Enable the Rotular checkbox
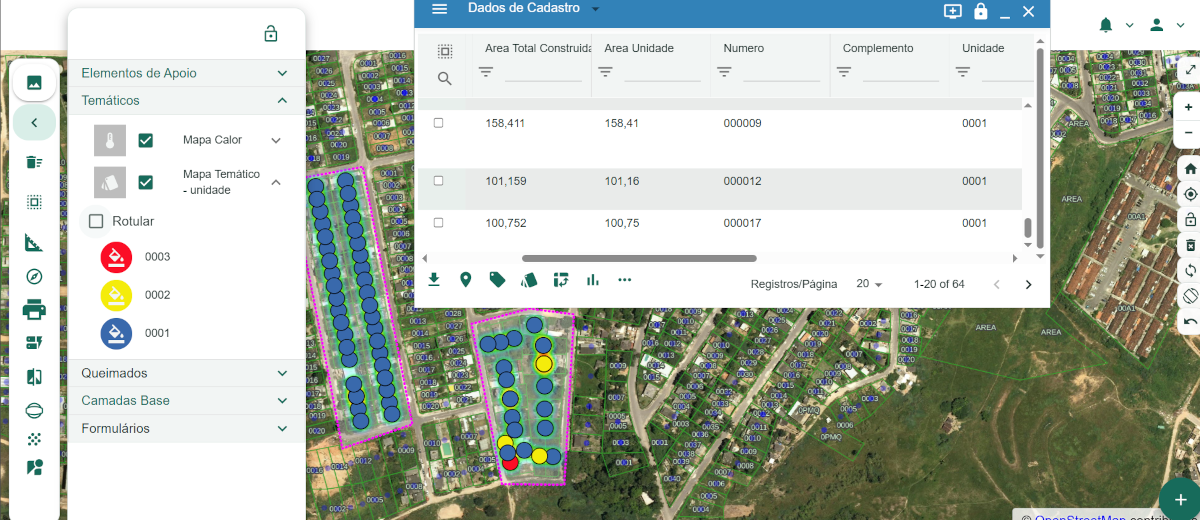This screenshot has height=520, width=1200. (x=97, y=221)
